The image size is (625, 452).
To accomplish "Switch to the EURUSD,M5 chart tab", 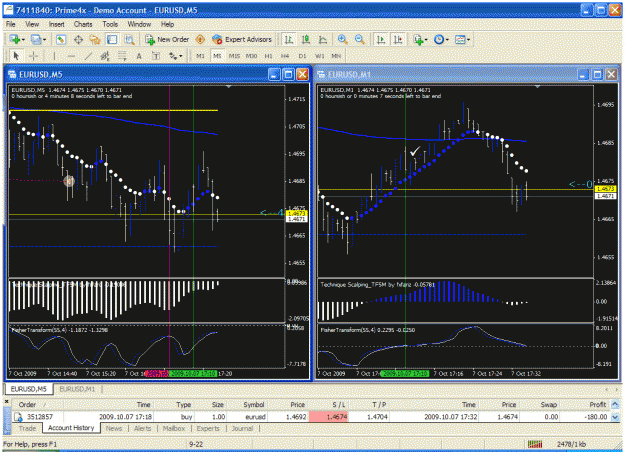I will coord(28,389).
